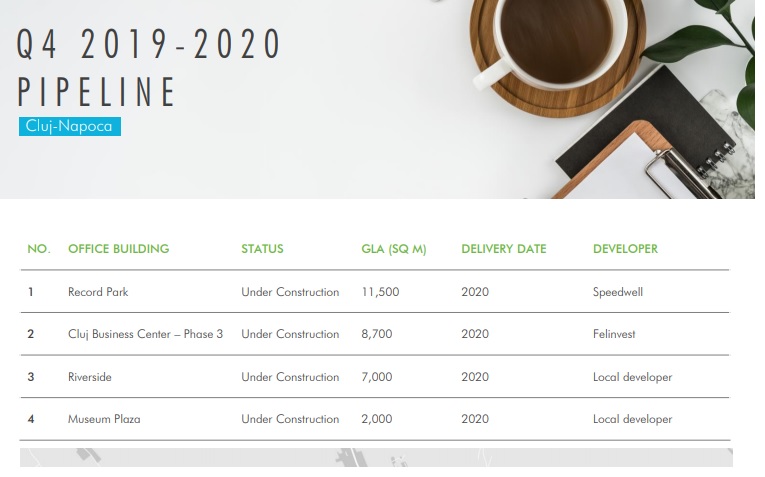Click the NO. column header
Viewport: 765px width, 477px height.
[38, 249]
